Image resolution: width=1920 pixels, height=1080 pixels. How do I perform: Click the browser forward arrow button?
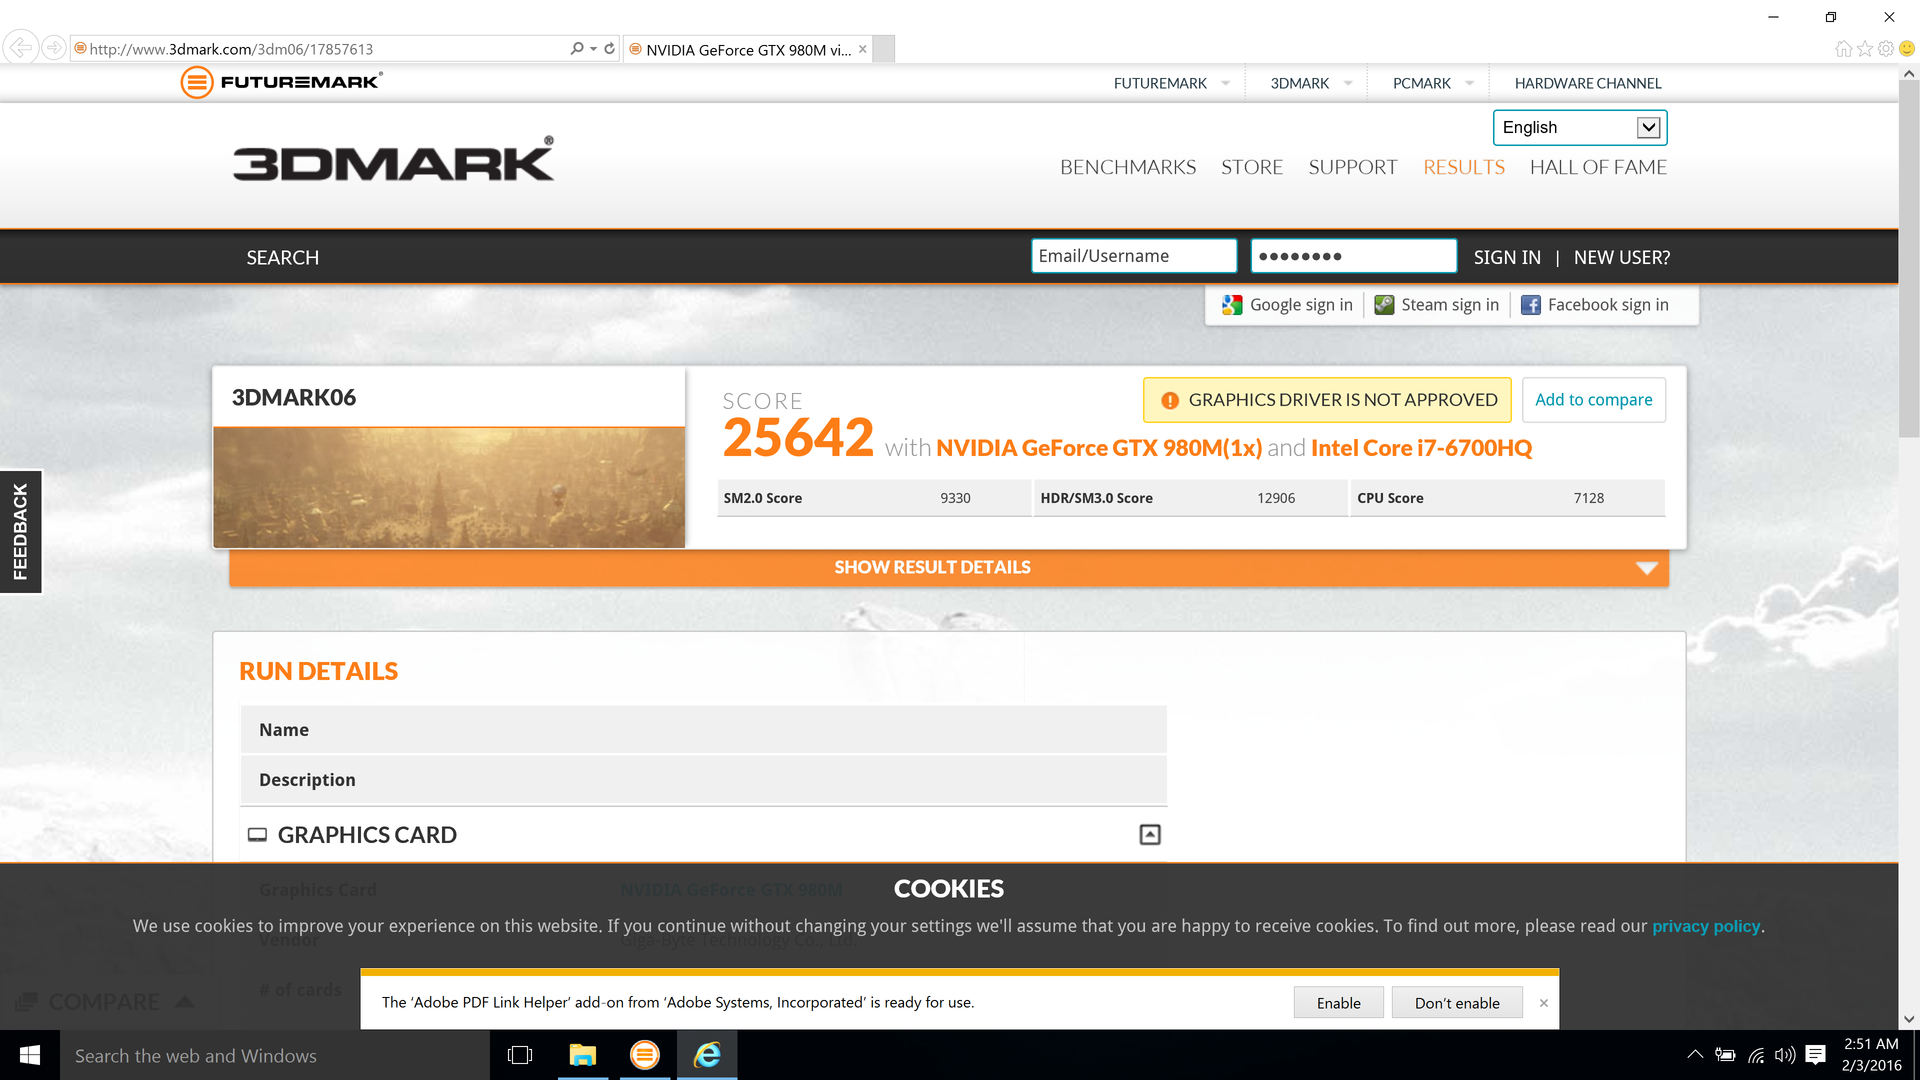tap(54, 48)
